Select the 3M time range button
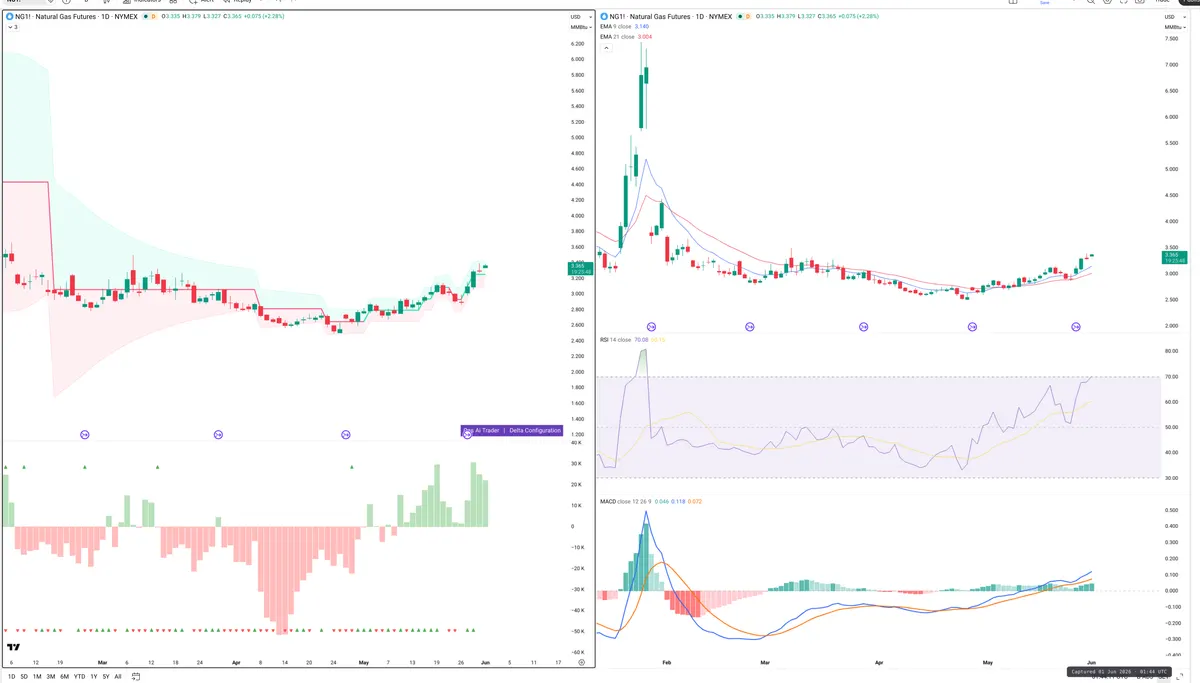 point(51,677)
